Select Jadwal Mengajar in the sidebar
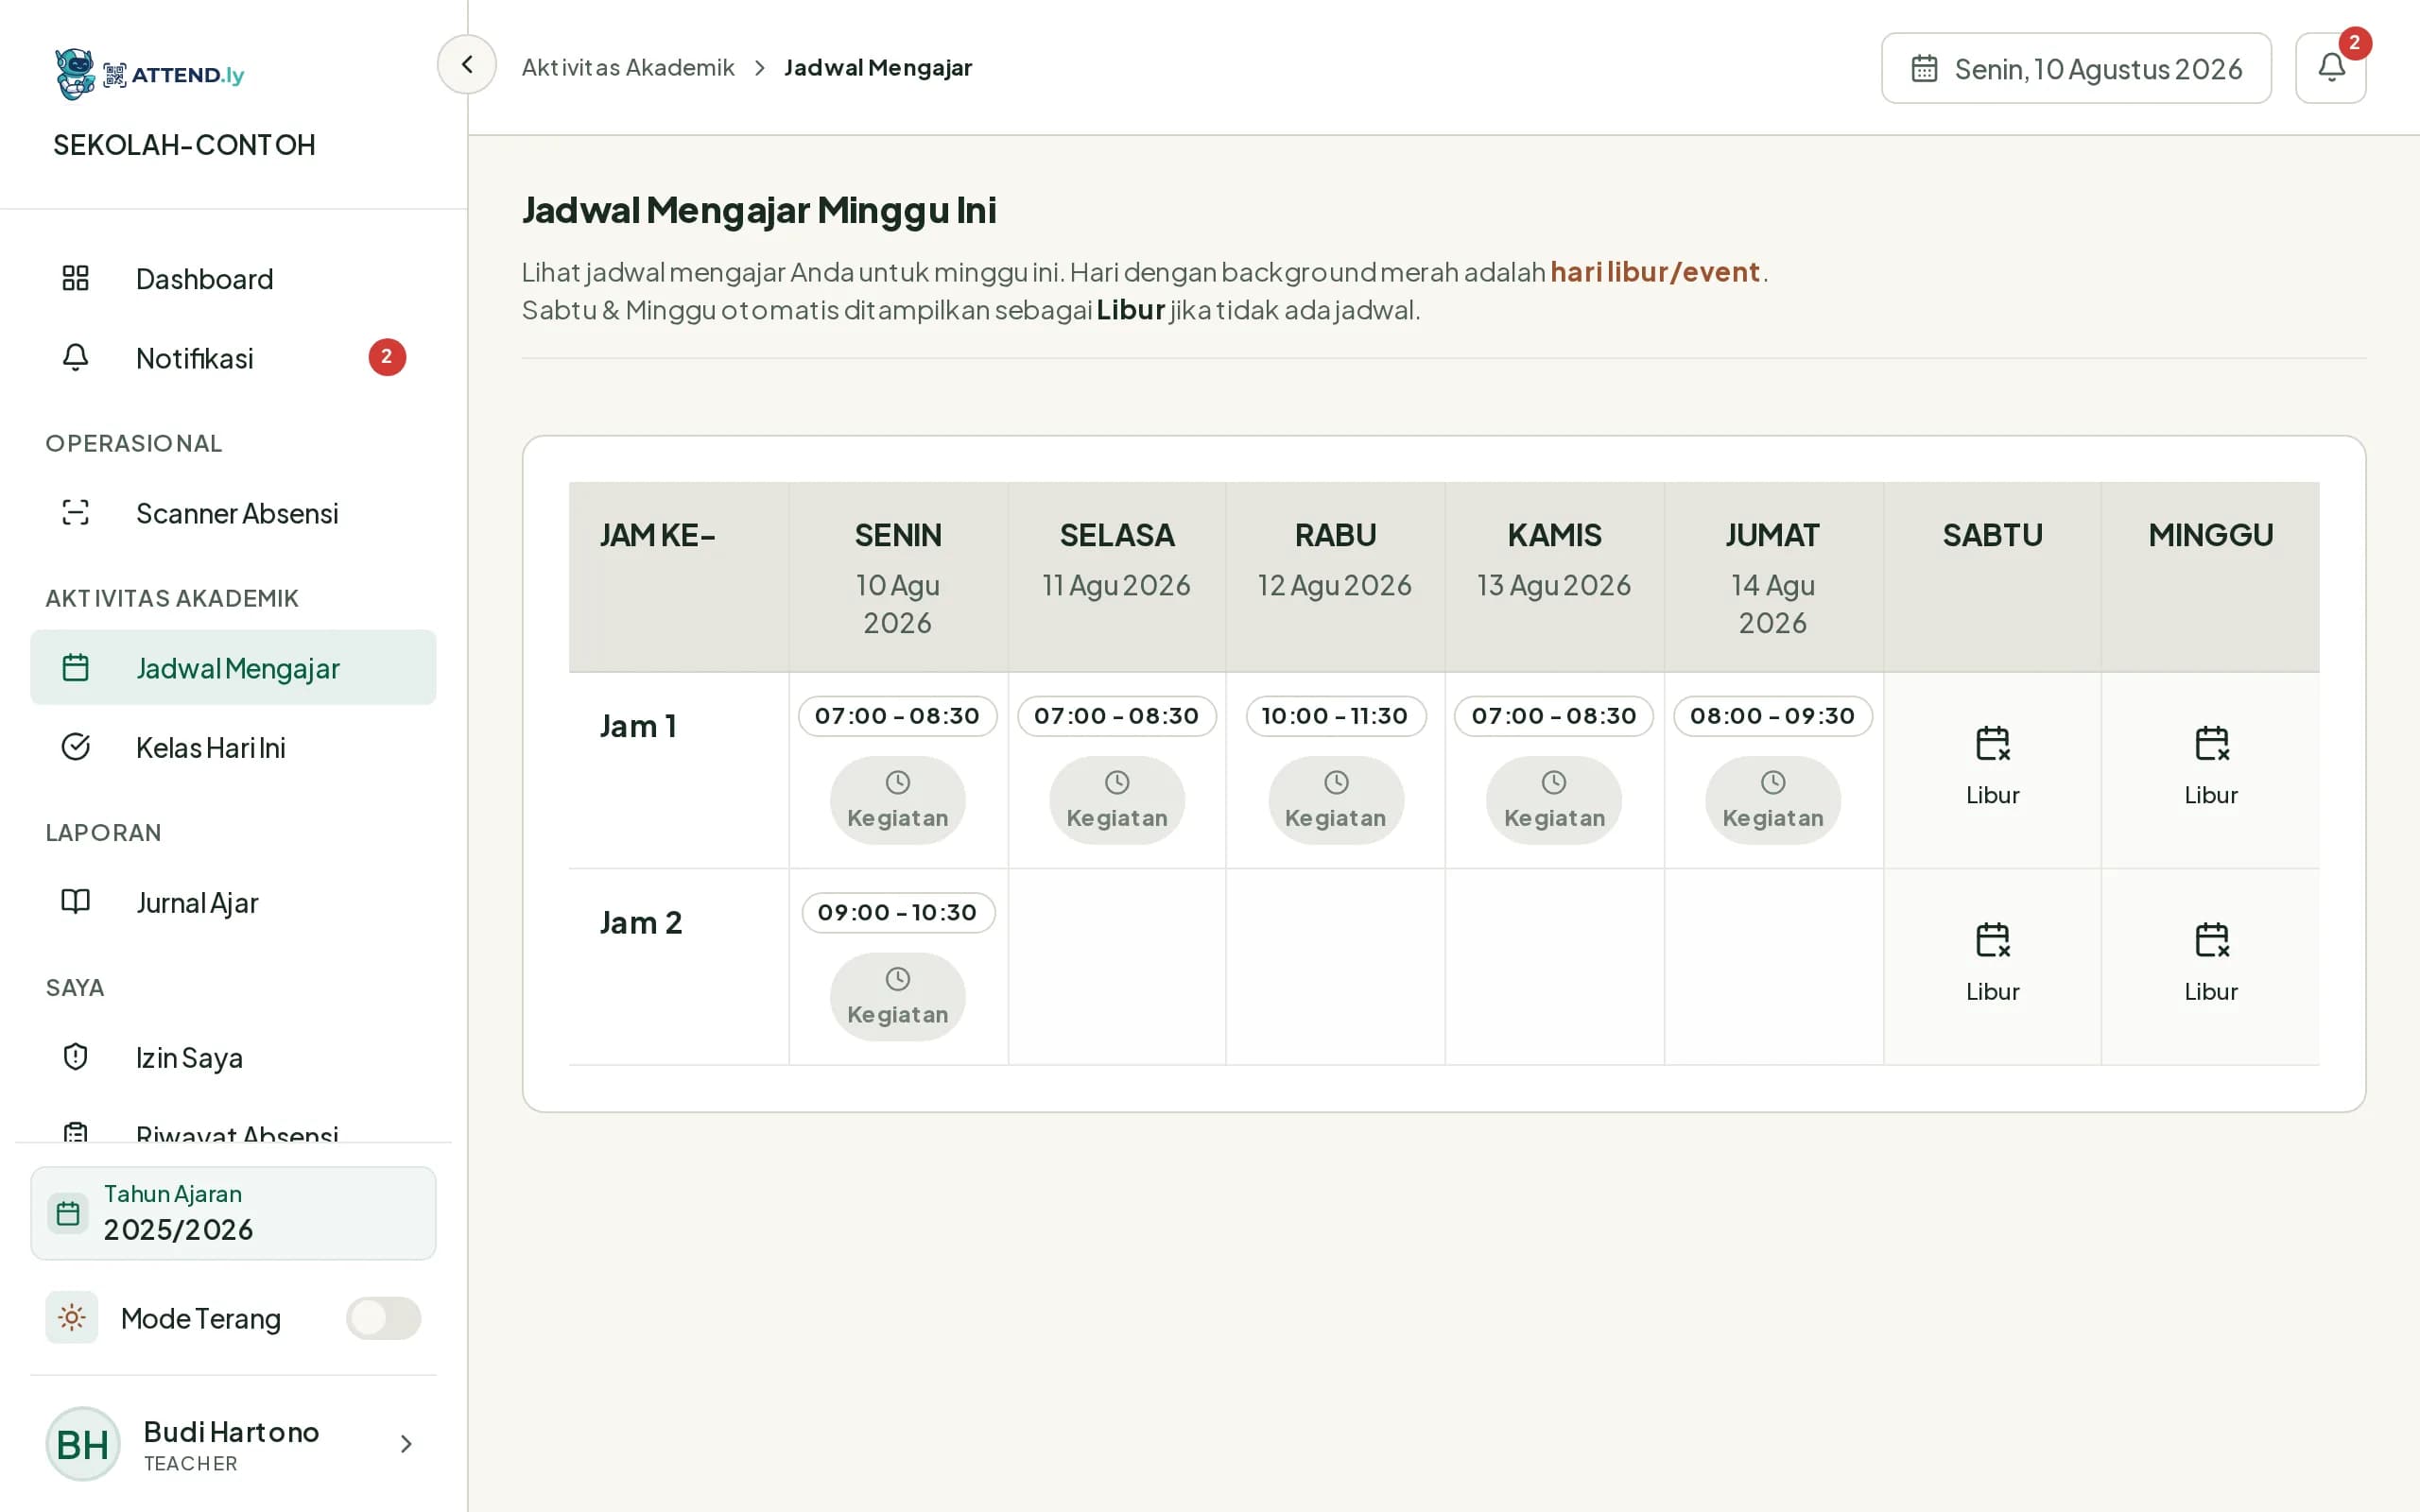This screenshot has width=2420, height=1512. pyautogui.click(x=233, y=667)
